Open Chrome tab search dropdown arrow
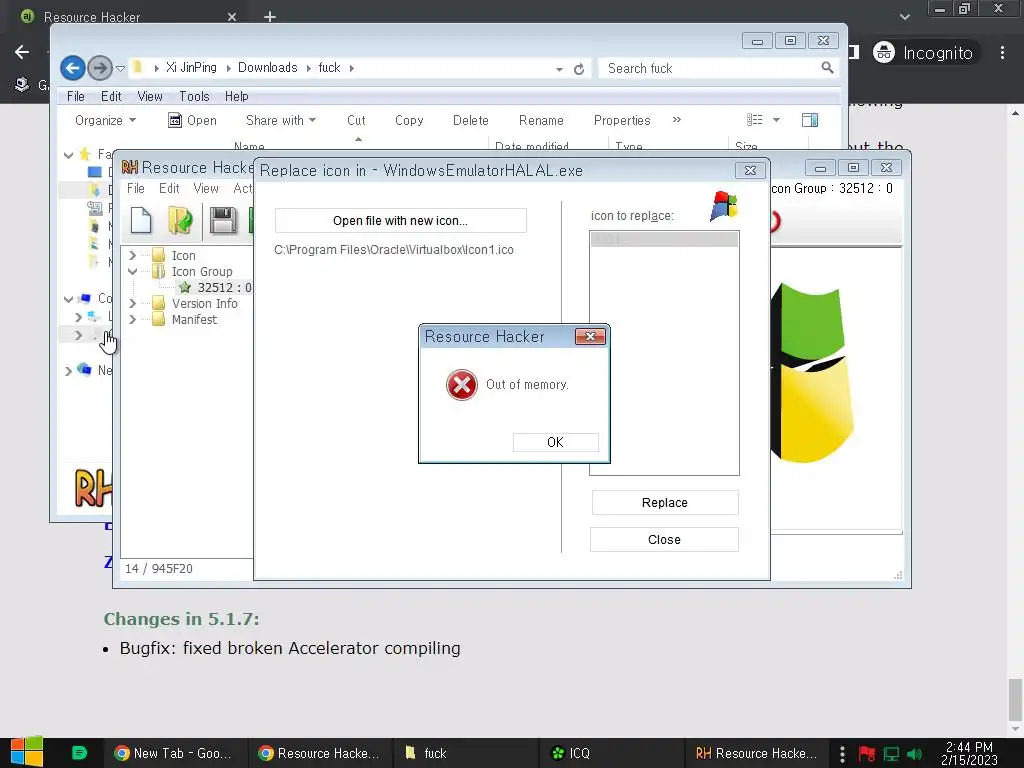Screen dimensions: 1024x768 [904, 17]
